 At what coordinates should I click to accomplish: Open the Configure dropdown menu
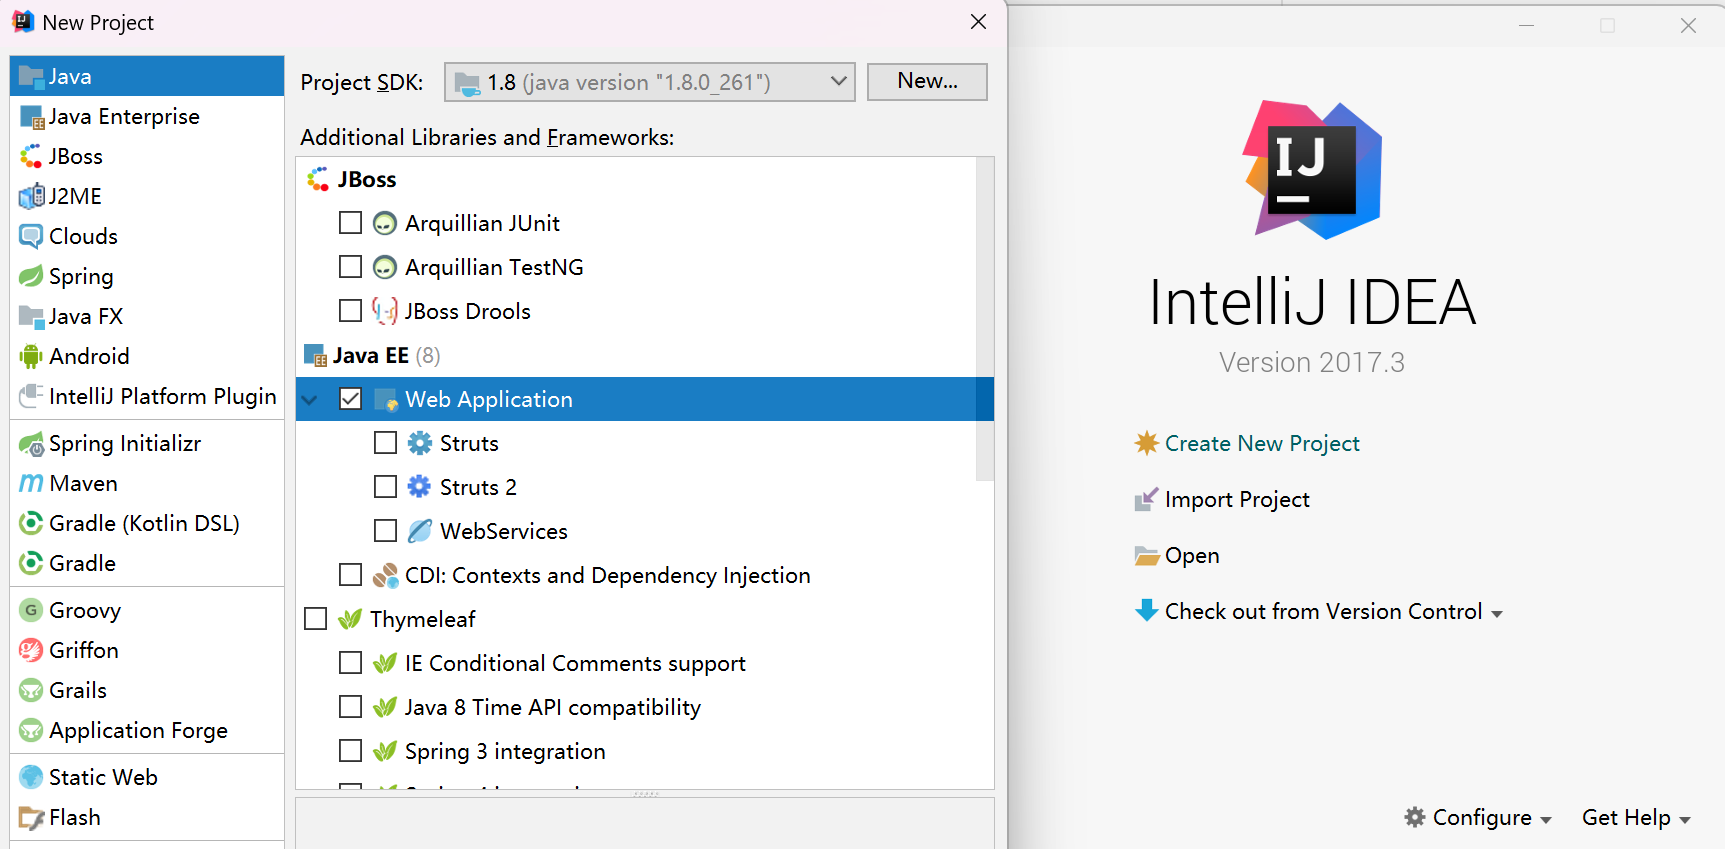[x=1478, y=818]
